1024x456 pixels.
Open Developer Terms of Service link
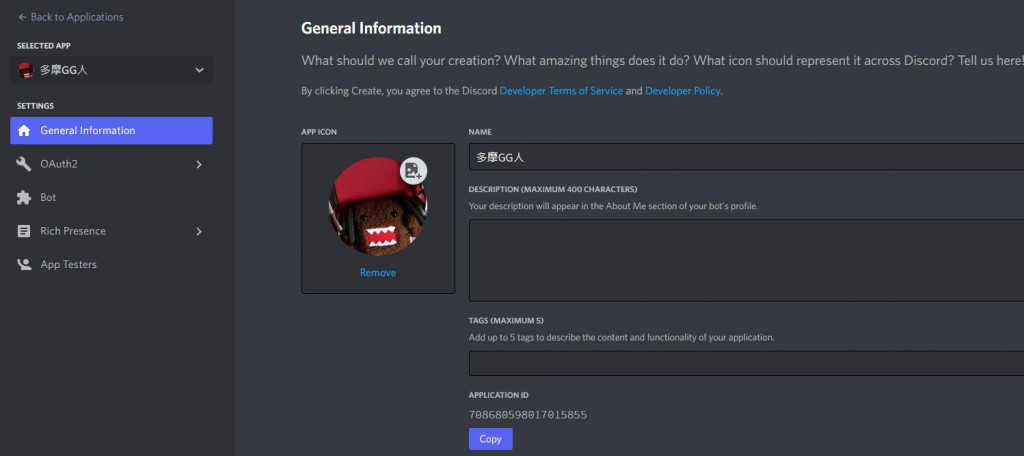(x=561, y=91)
